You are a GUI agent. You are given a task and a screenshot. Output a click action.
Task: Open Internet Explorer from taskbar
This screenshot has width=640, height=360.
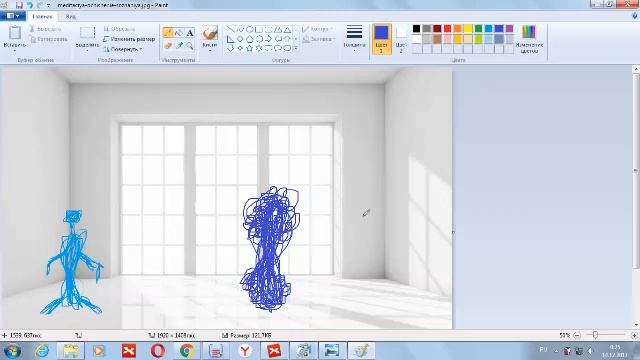pyautogui.click(x=42, y=351)
